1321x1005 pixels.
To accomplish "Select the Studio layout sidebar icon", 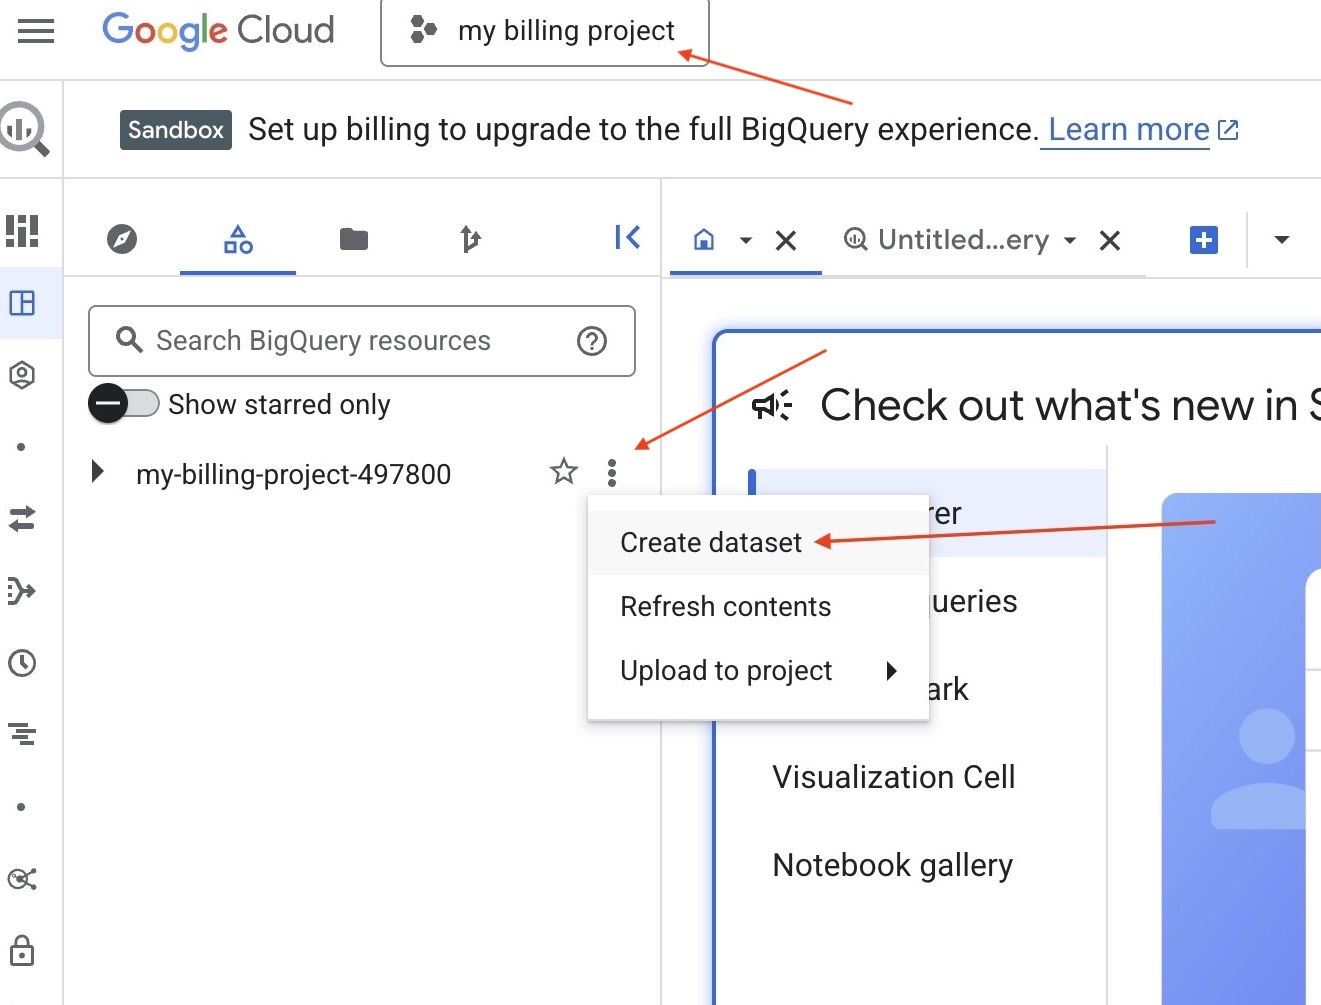I will [x=22, y=303].
